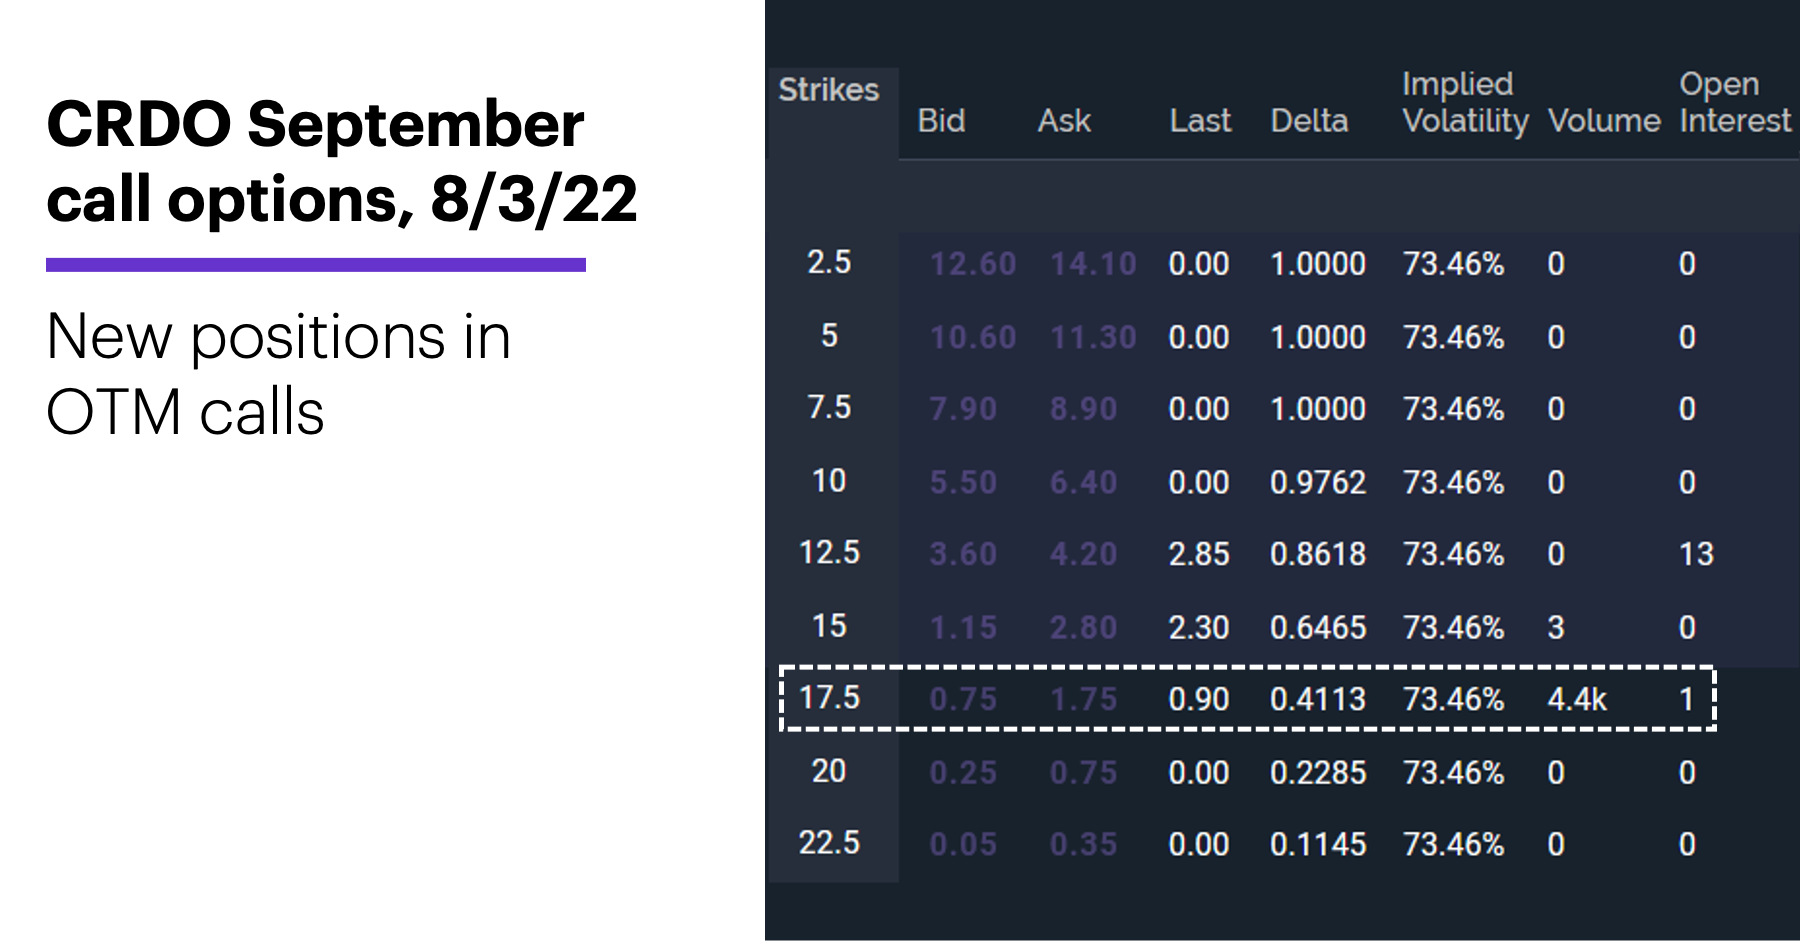Click the Volume column header
Viewport: 1800px width, 941px height.
point(1604,121)
